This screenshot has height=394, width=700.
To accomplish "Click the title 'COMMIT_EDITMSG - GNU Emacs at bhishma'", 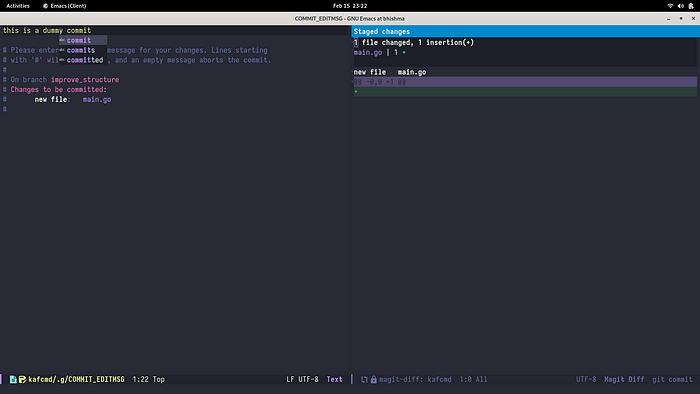I will (350, 19).
